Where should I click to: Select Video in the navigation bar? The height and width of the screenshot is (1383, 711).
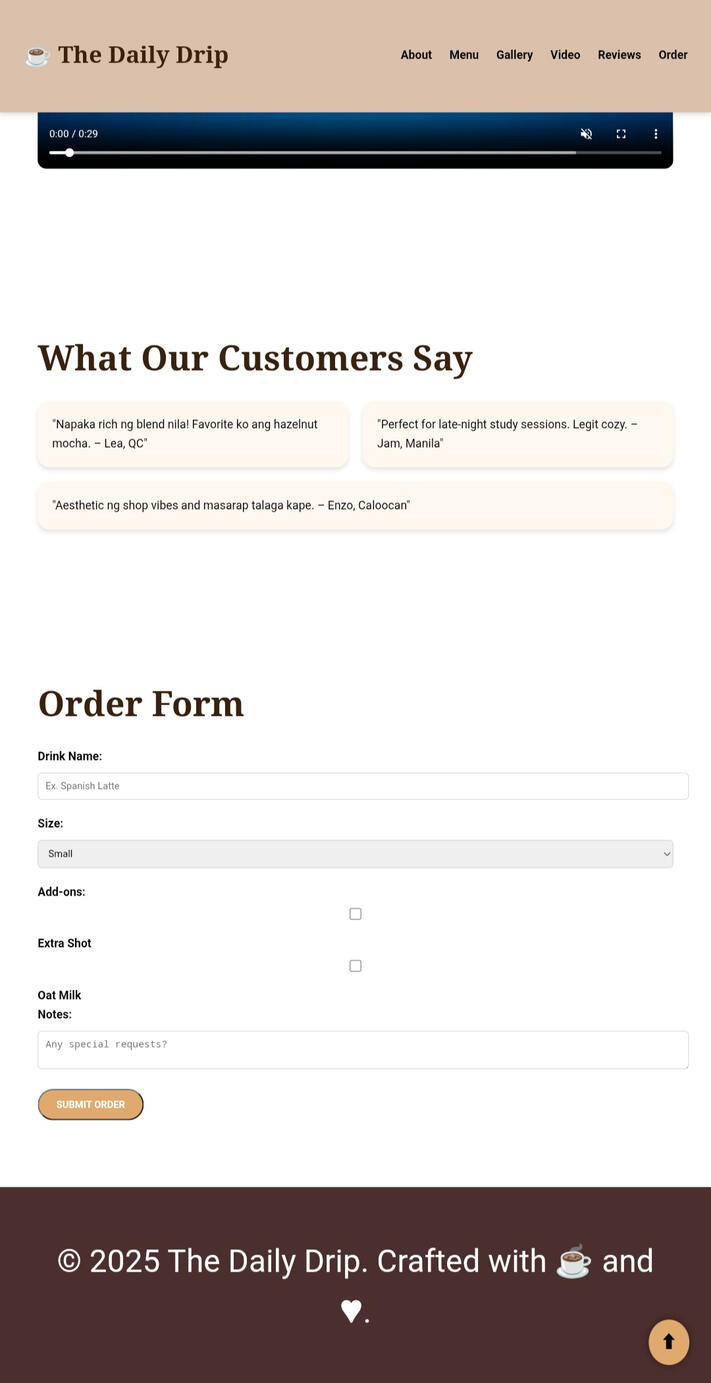[565, 55]
